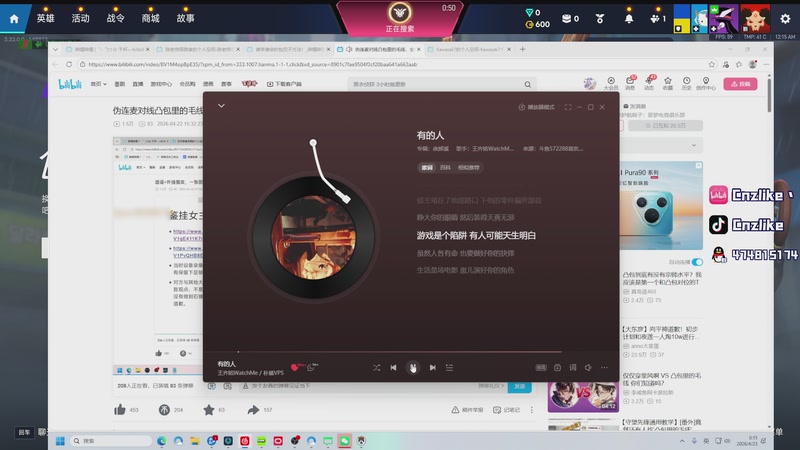Toggle shuffle mode in the music player
The width and height of the screenshot is (800, 450).
(x=376, y=367)
